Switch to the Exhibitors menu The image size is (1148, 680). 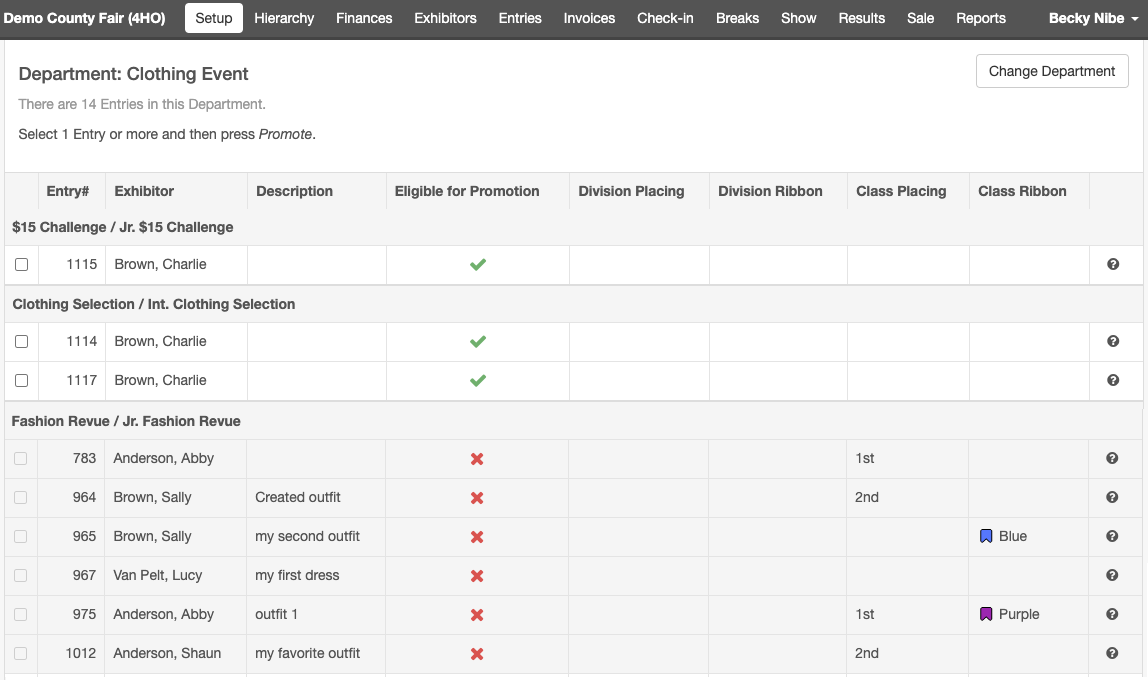(445, 18)
